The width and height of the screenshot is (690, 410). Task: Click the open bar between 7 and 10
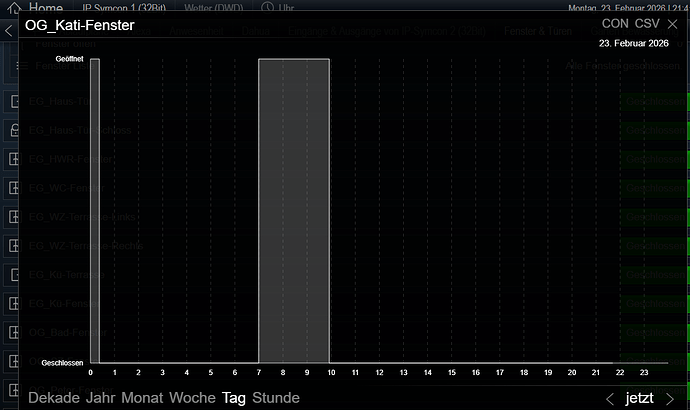click(294, 211)
